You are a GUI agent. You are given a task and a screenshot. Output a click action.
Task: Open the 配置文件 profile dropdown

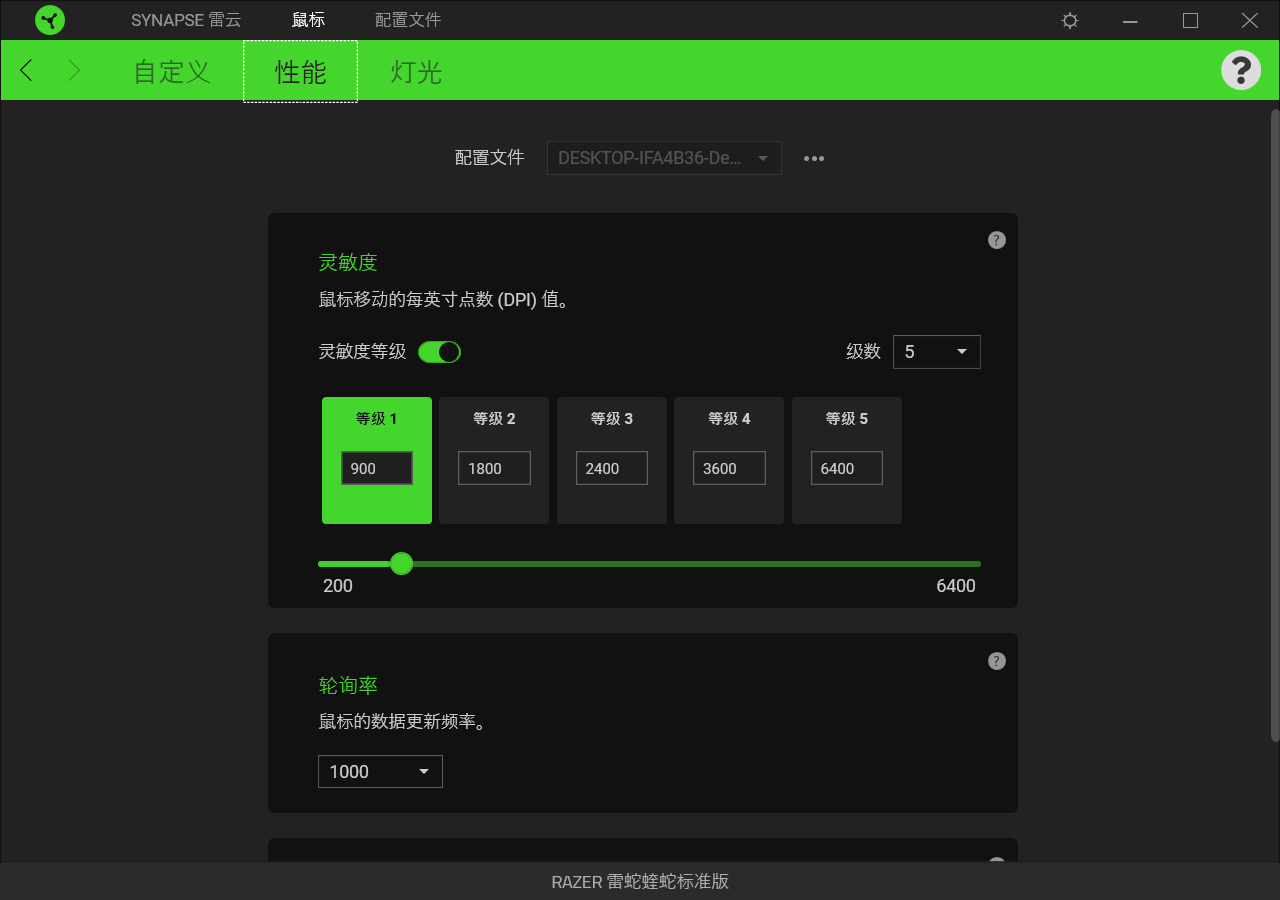pos(664,158)
